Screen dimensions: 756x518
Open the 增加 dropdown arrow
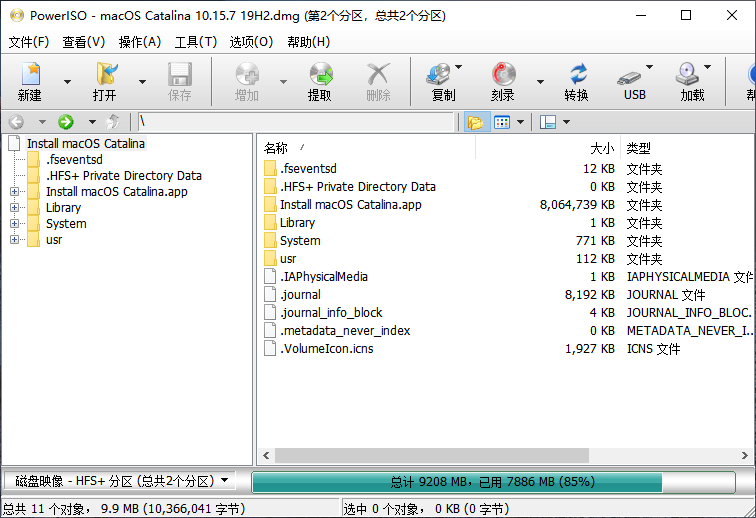(284, 82)
